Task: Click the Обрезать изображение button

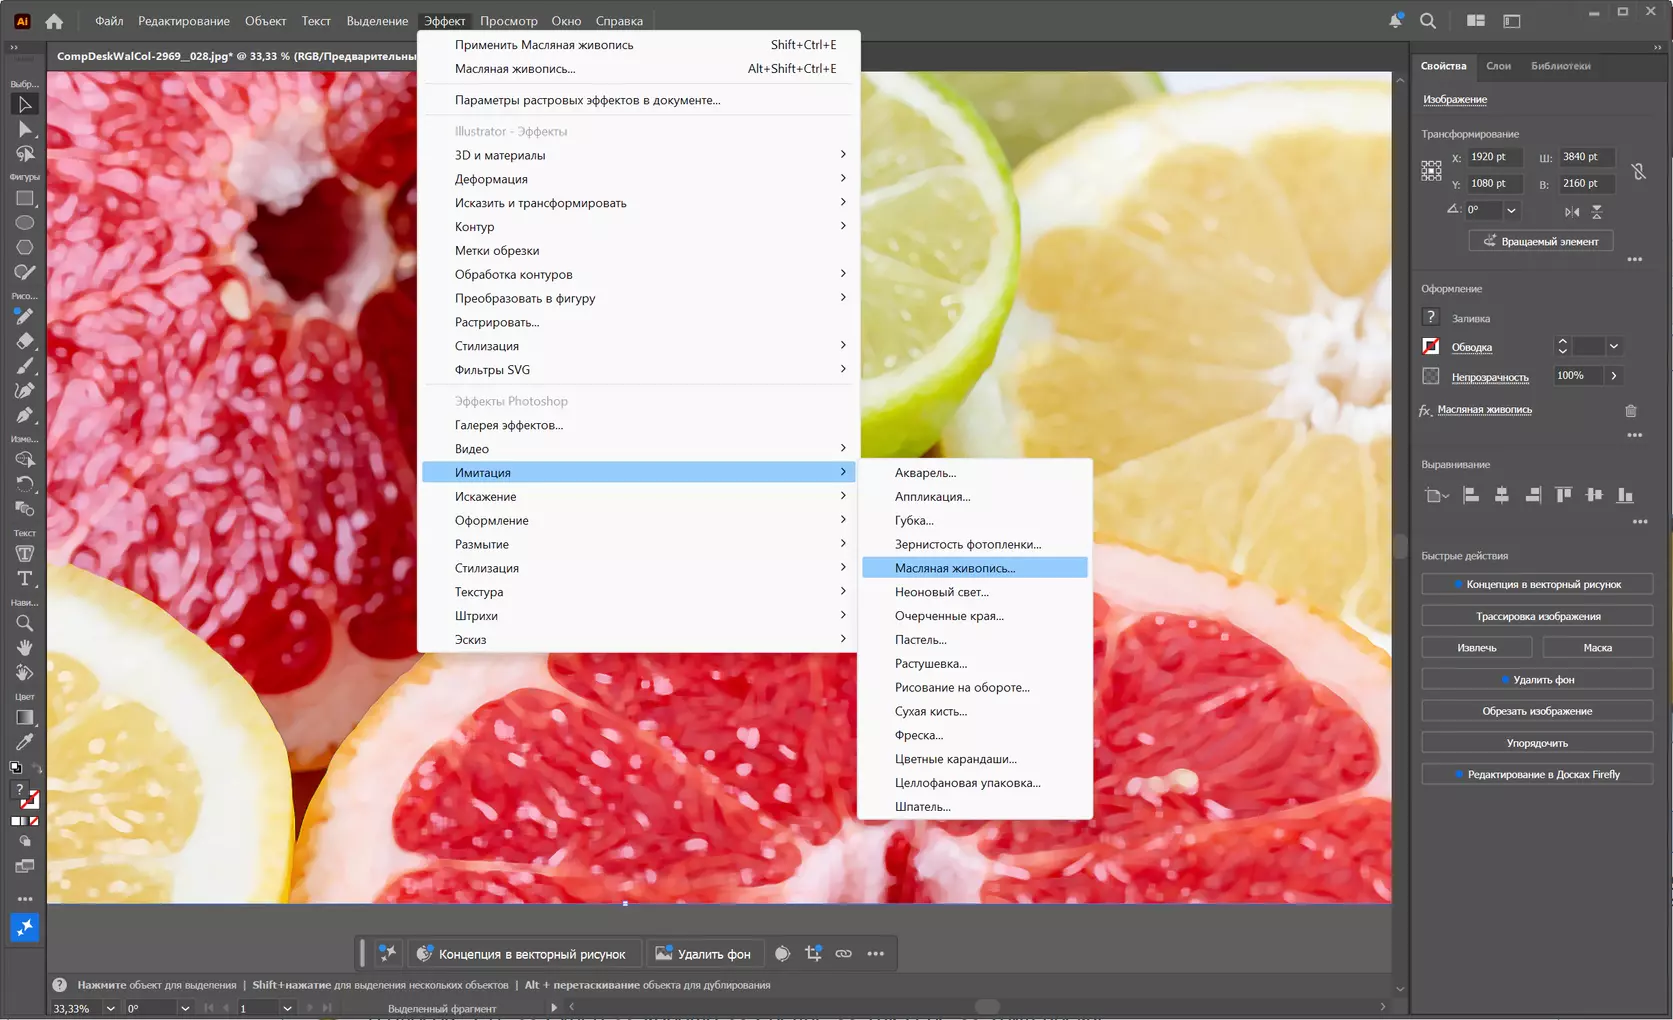Action: 1537,711
